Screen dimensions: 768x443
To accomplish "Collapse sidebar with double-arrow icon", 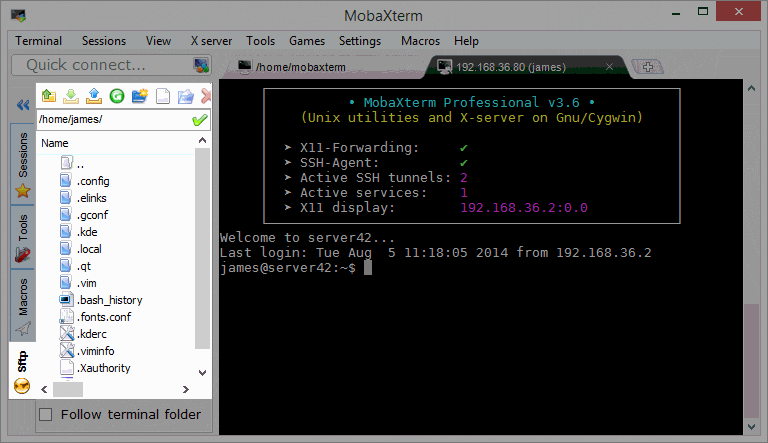I will click(23, 105).
